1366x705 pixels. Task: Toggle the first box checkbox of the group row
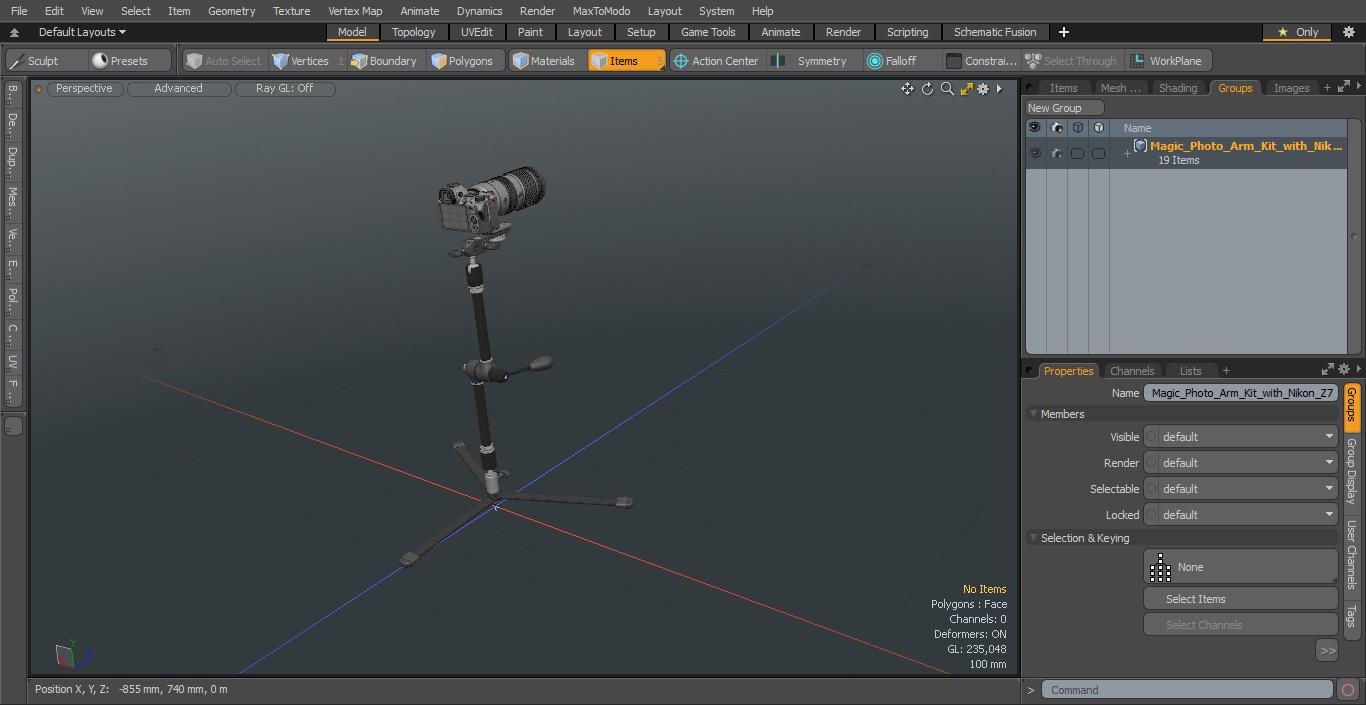click(x=1077, y=153)
